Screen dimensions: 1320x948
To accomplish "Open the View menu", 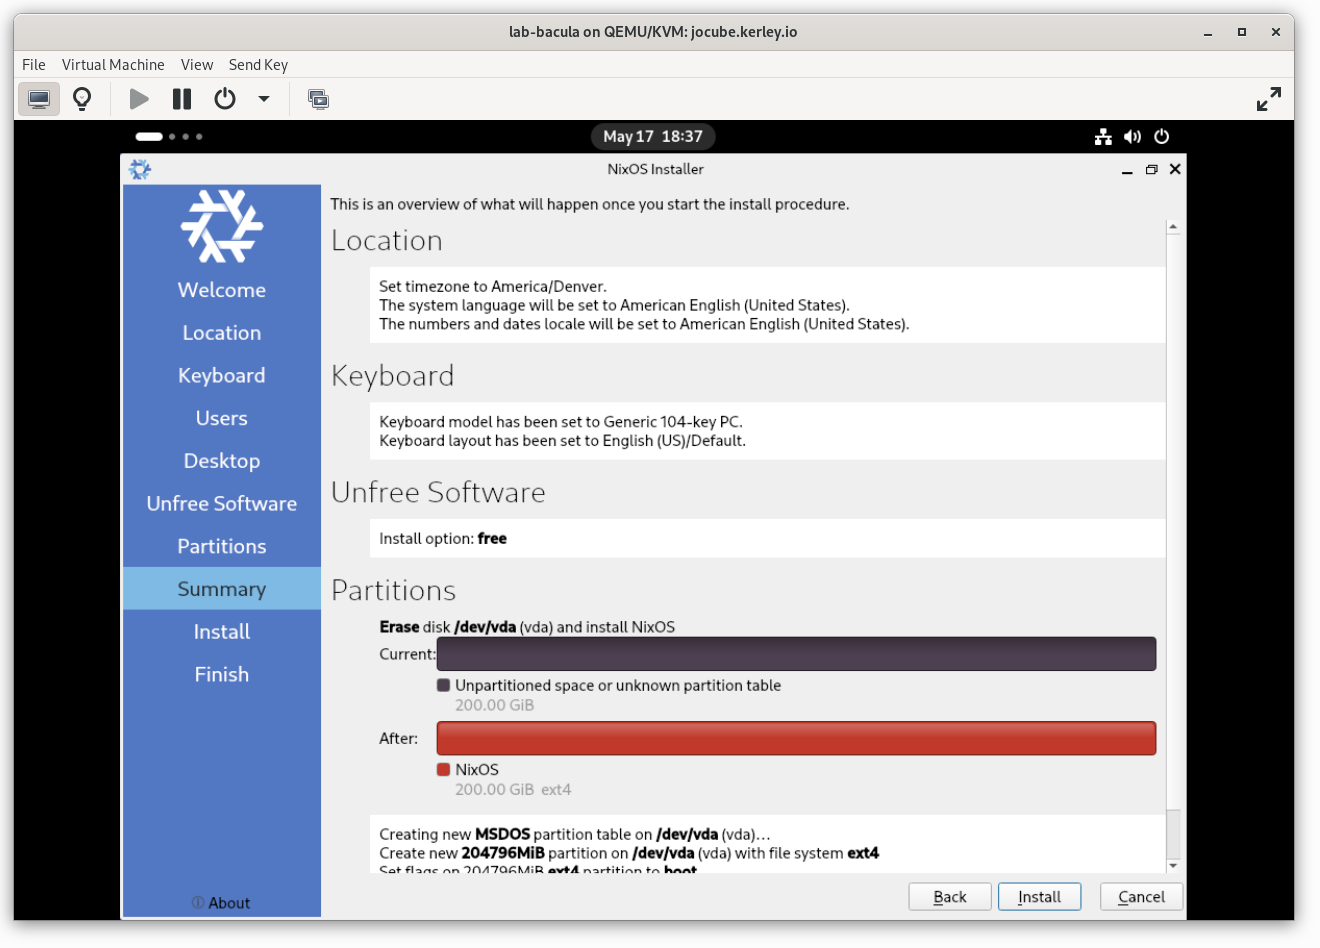I will [197, 65].
